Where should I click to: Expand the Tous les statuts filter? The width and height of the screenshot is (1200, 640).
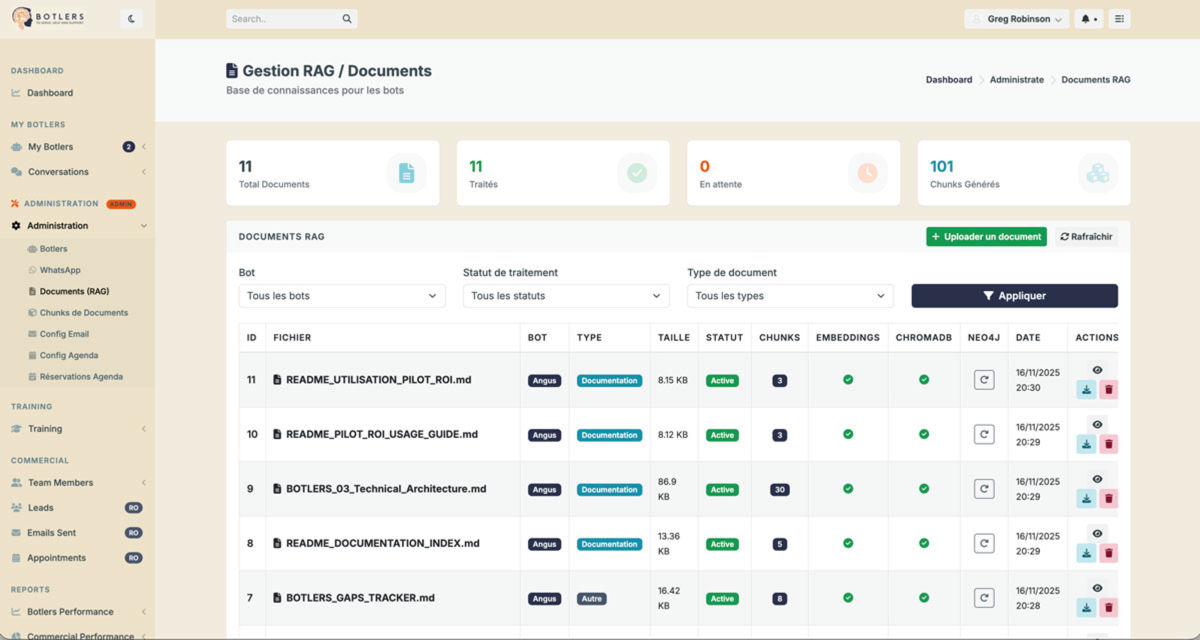565,296
